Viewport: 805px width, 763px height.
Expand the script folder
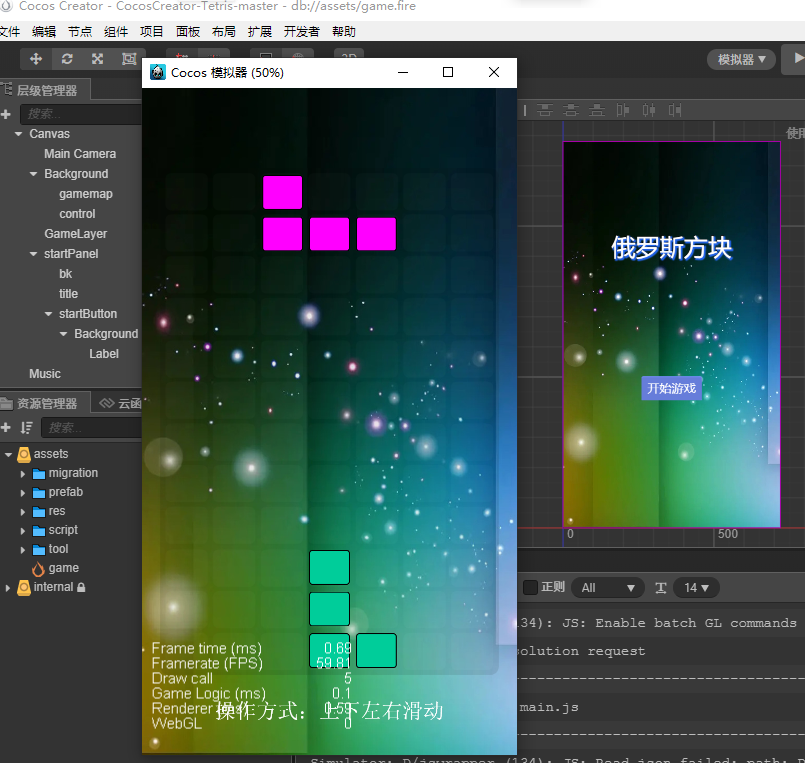tap(23, 531)
